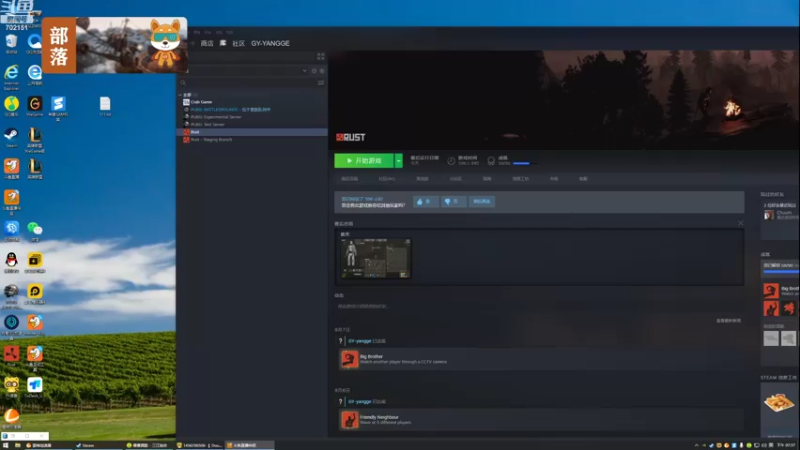Open the Sogou S icon on desktop

coord(58,108)
